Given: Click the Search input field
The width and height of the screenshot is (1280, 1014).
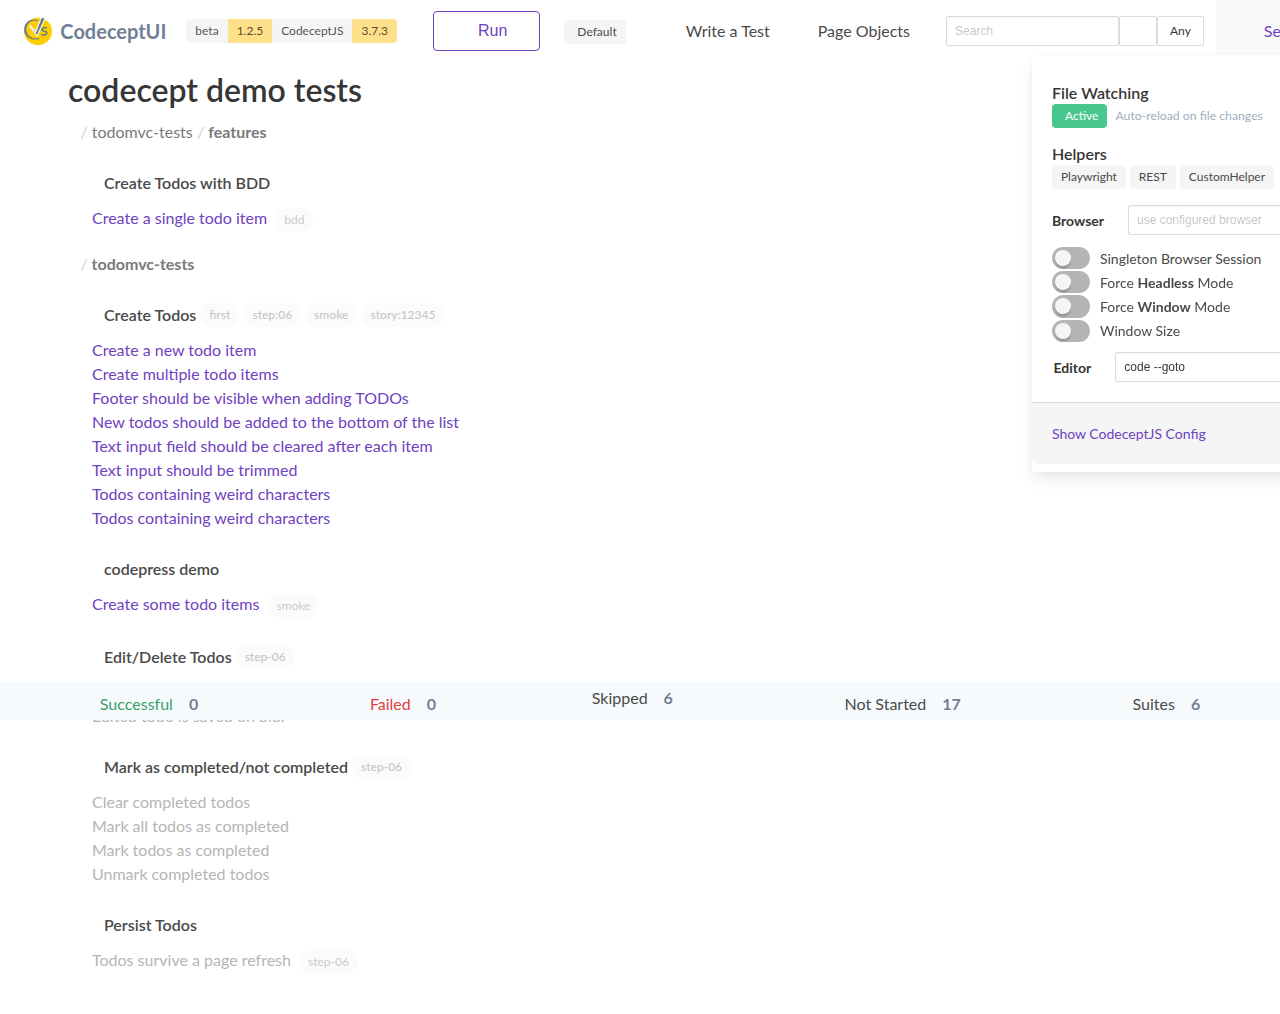Looking at the screenshot, I should pos(1031,31).
